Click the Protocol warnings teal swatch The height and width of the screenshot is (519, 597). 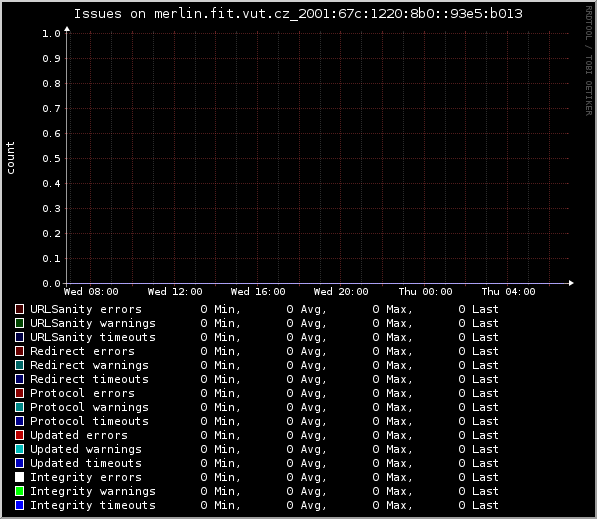coord(19,407)
